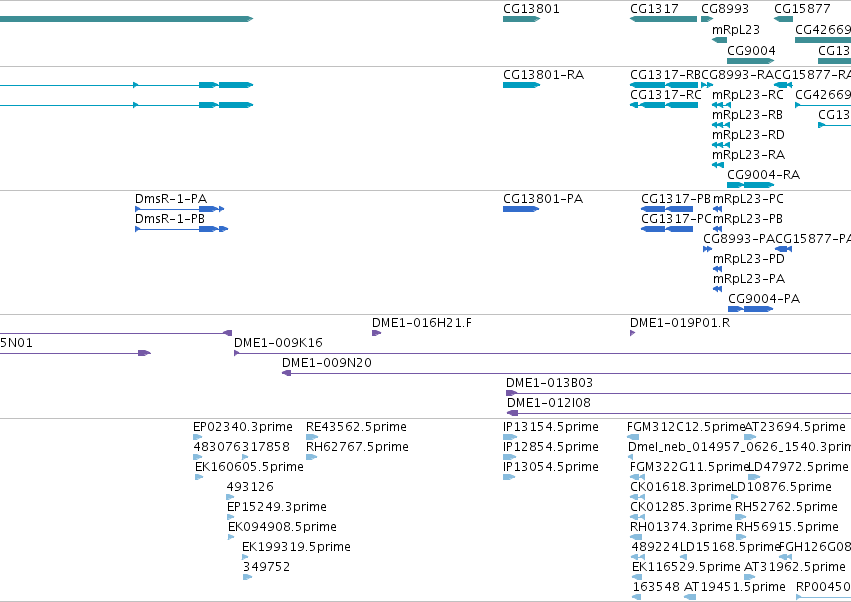Click the CG1317-RC transcript
This screenshot has height=602, width=851.
point(664,105)
